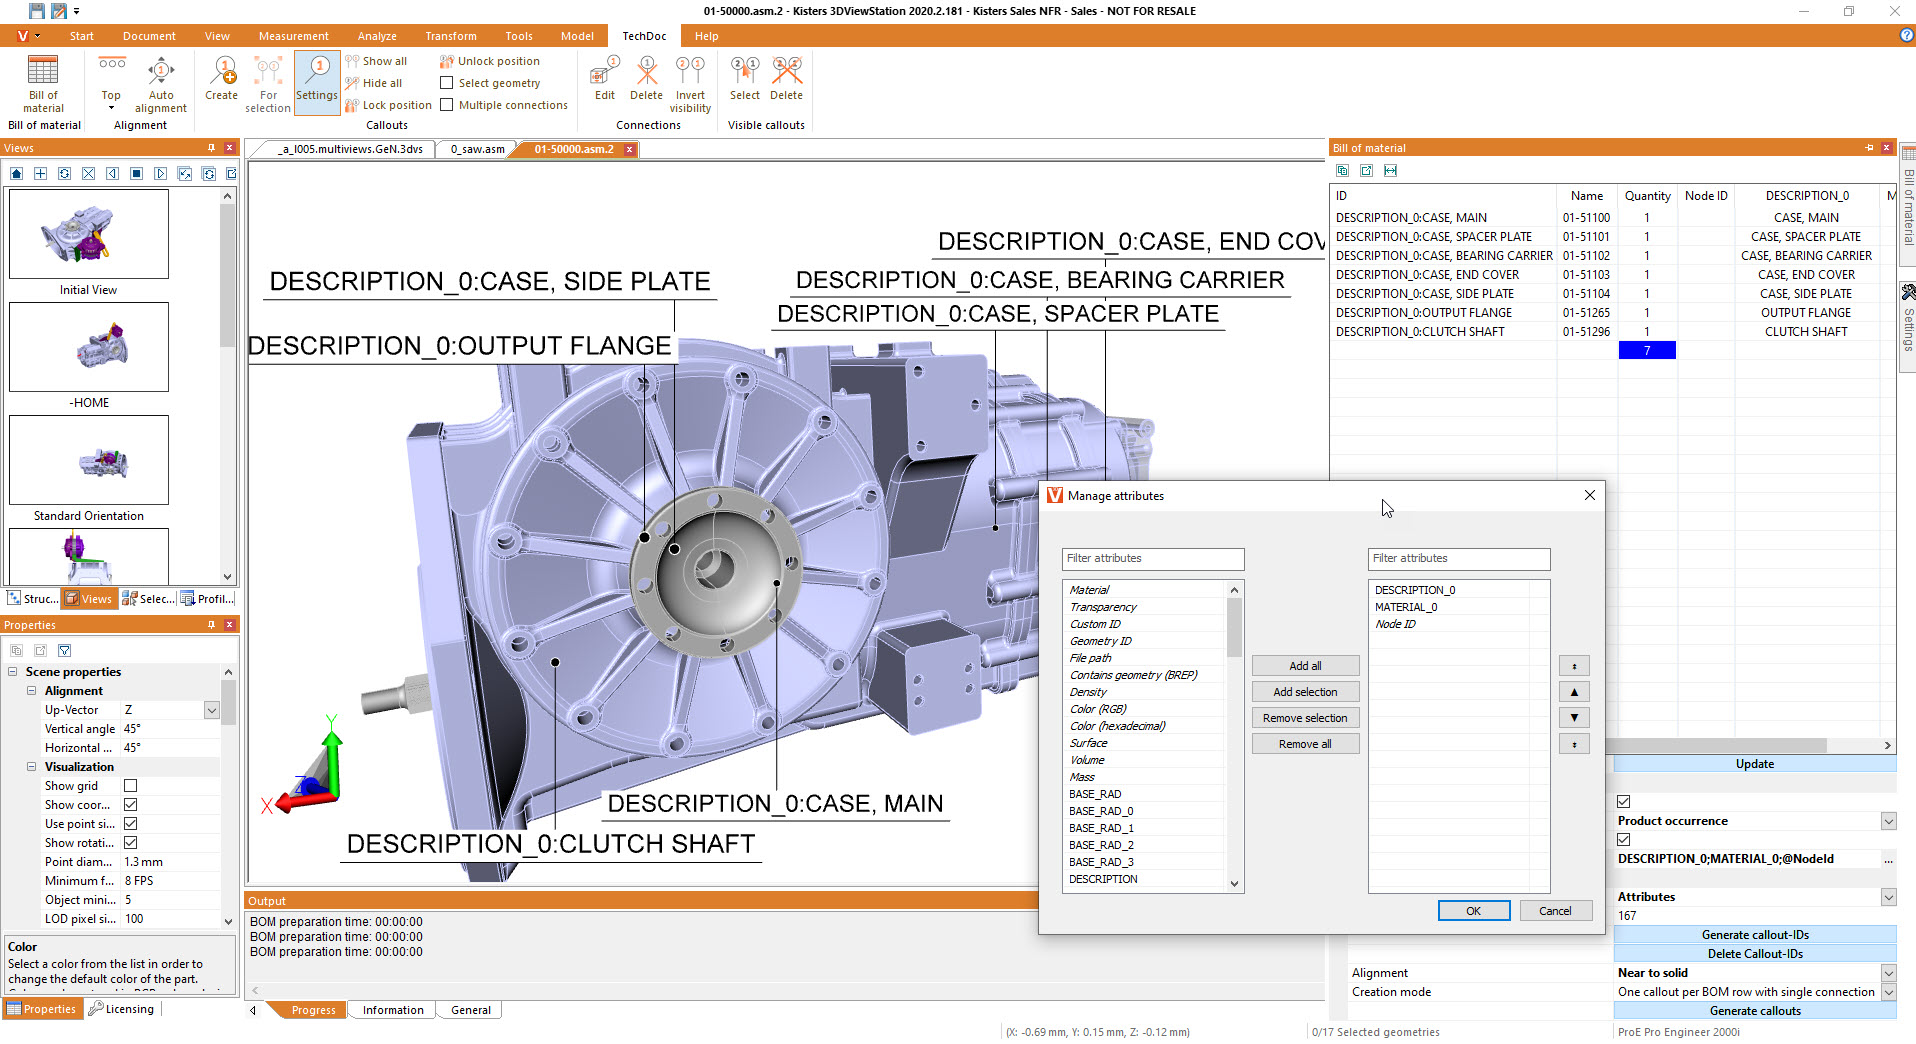The image size is (1916, 1044).
Task: Click first icon in Bill of material toolbar
Action: tap(1342, 171)
